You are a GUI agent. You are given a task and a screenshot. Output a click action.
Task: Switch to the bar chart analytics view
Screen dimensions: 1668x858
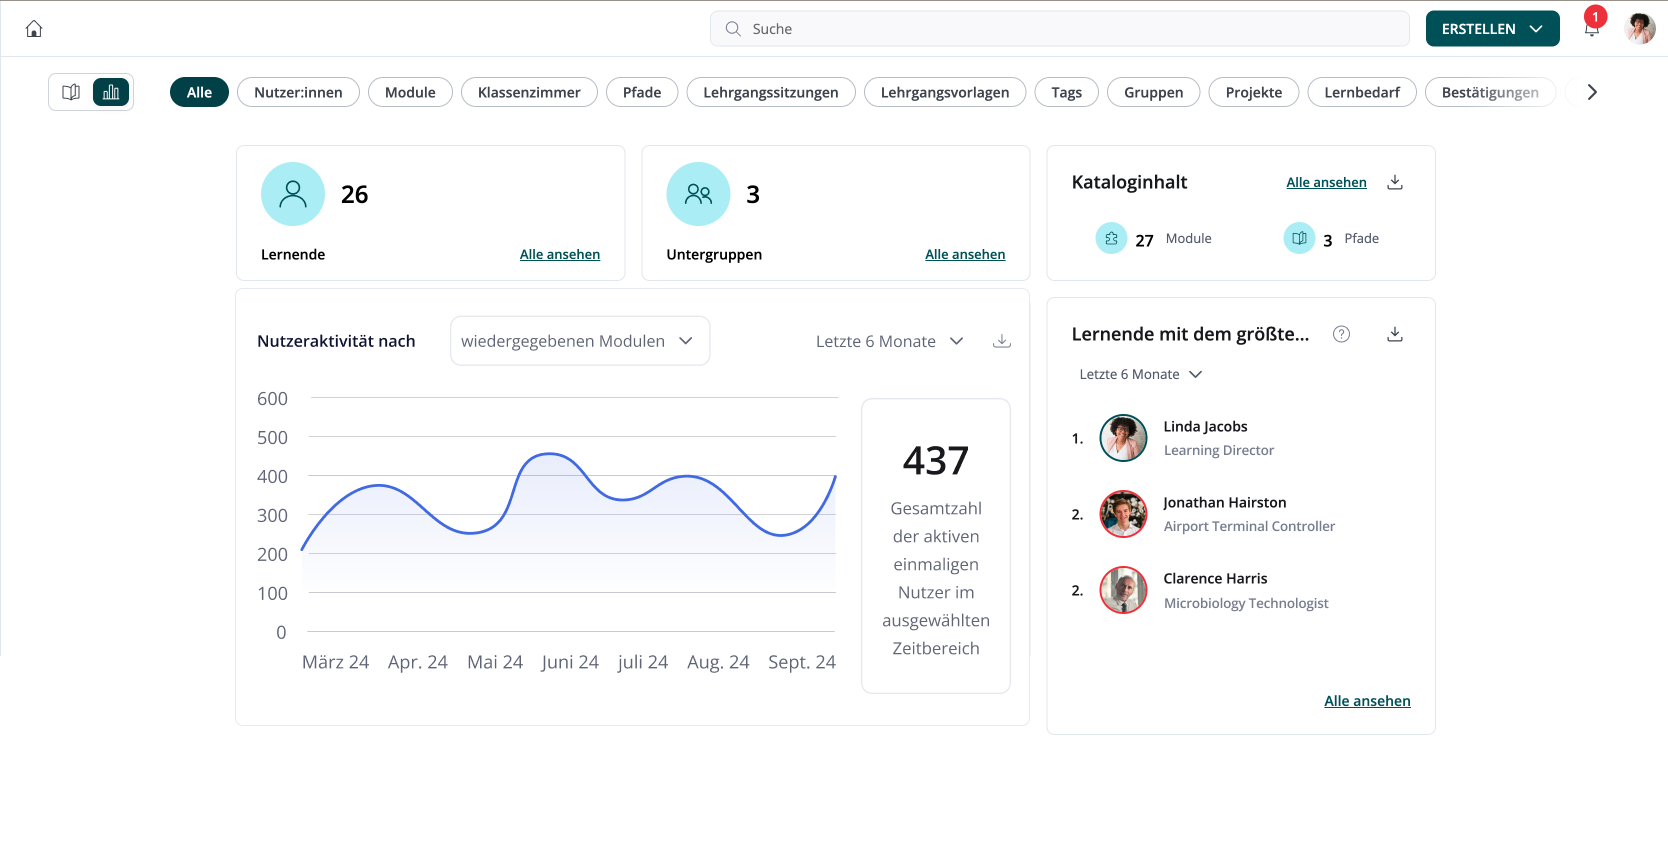pos(111,92)
